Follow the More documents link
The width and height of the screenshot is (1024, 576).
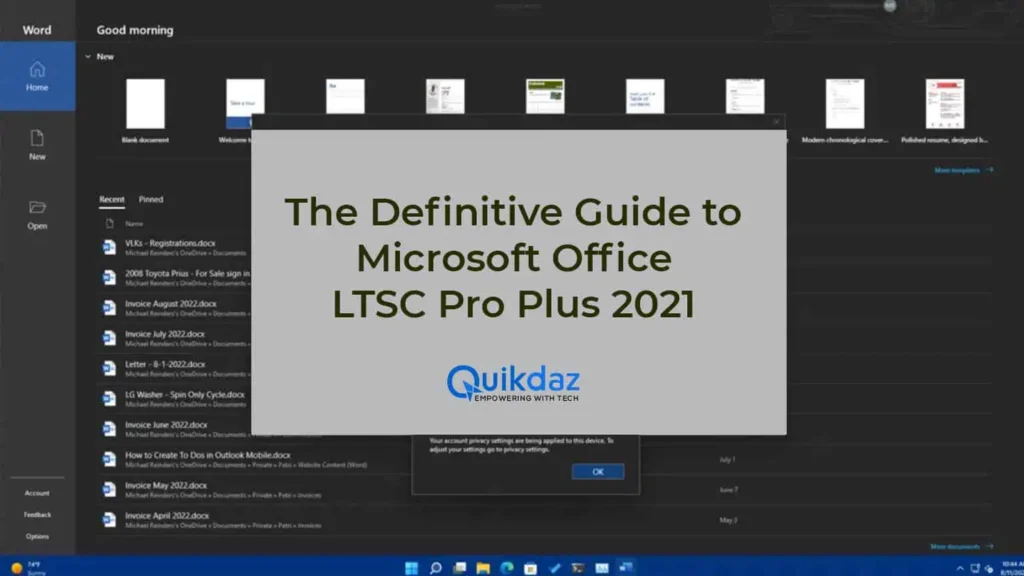point(961,547)
